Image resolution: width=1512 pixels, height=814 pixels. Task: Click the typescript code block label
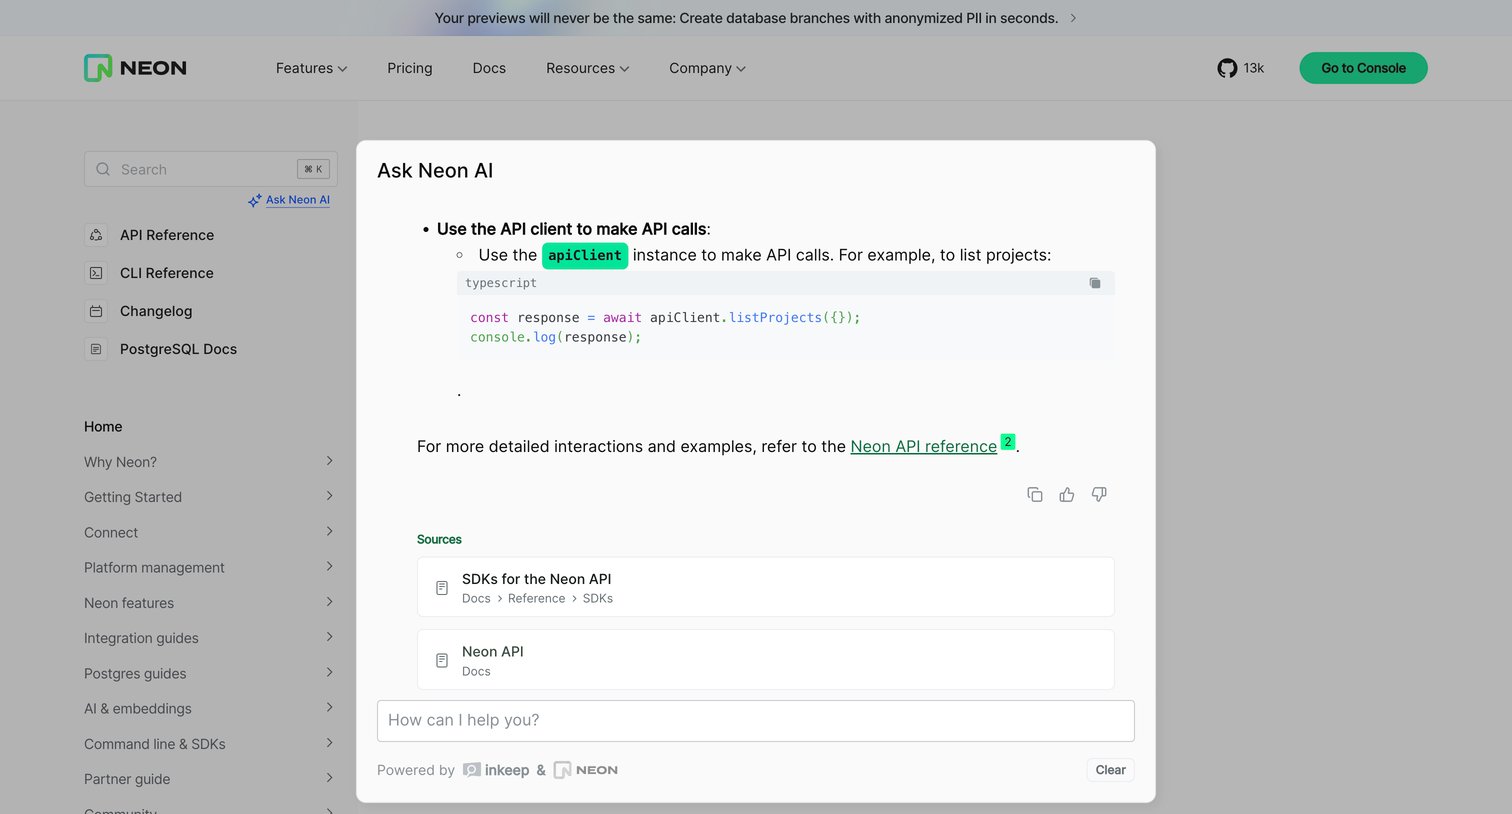pyautogui.click(x=501, y=283)
